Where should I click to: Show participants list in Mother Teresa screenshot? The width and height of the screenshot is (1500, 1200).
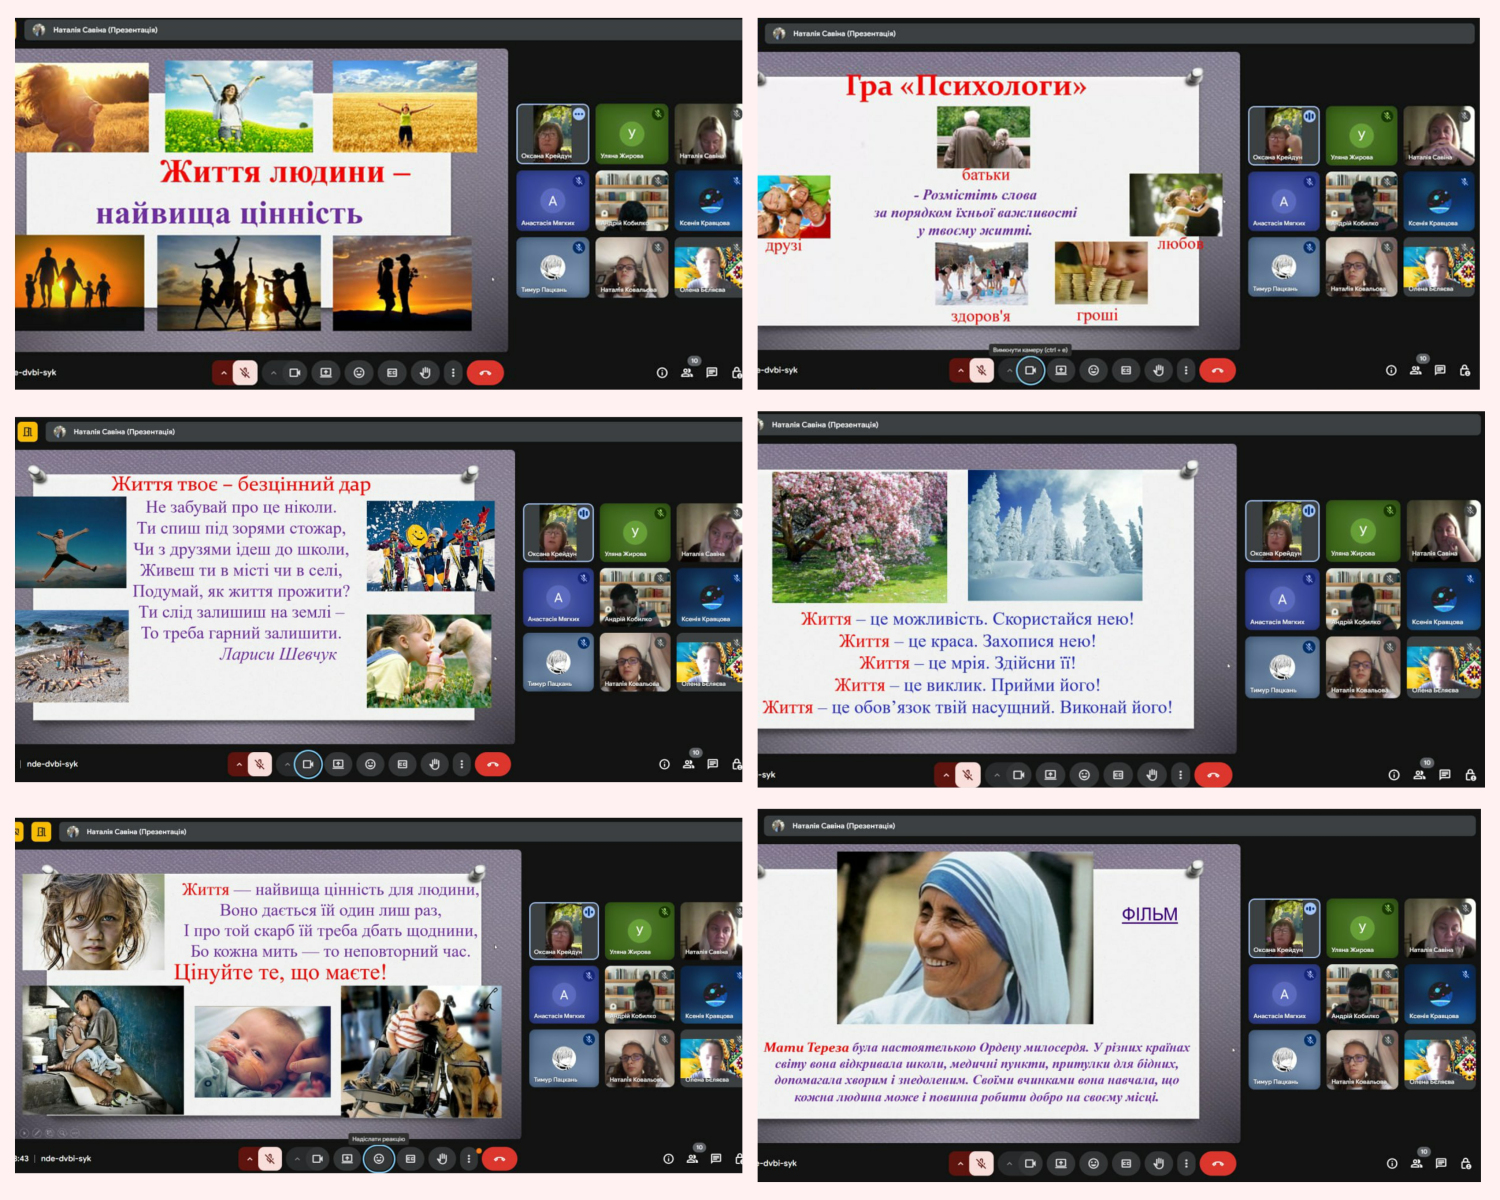1416,1163
